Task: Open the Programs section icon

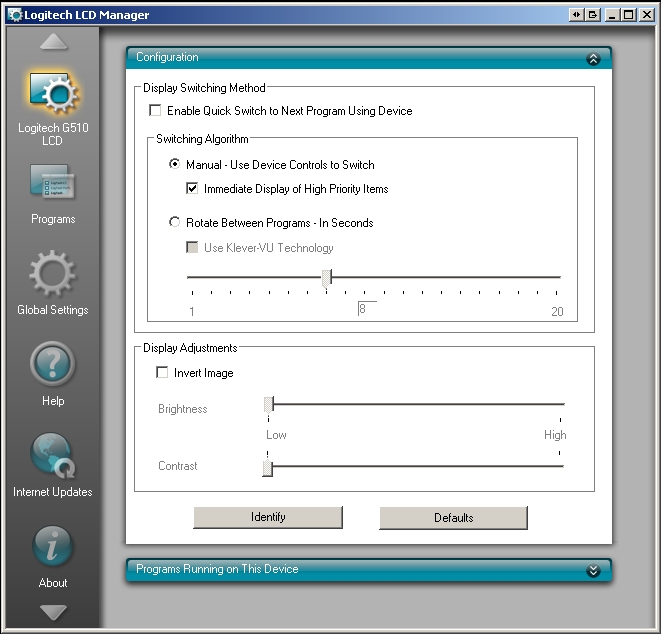Action: click(x=53, y=185)
